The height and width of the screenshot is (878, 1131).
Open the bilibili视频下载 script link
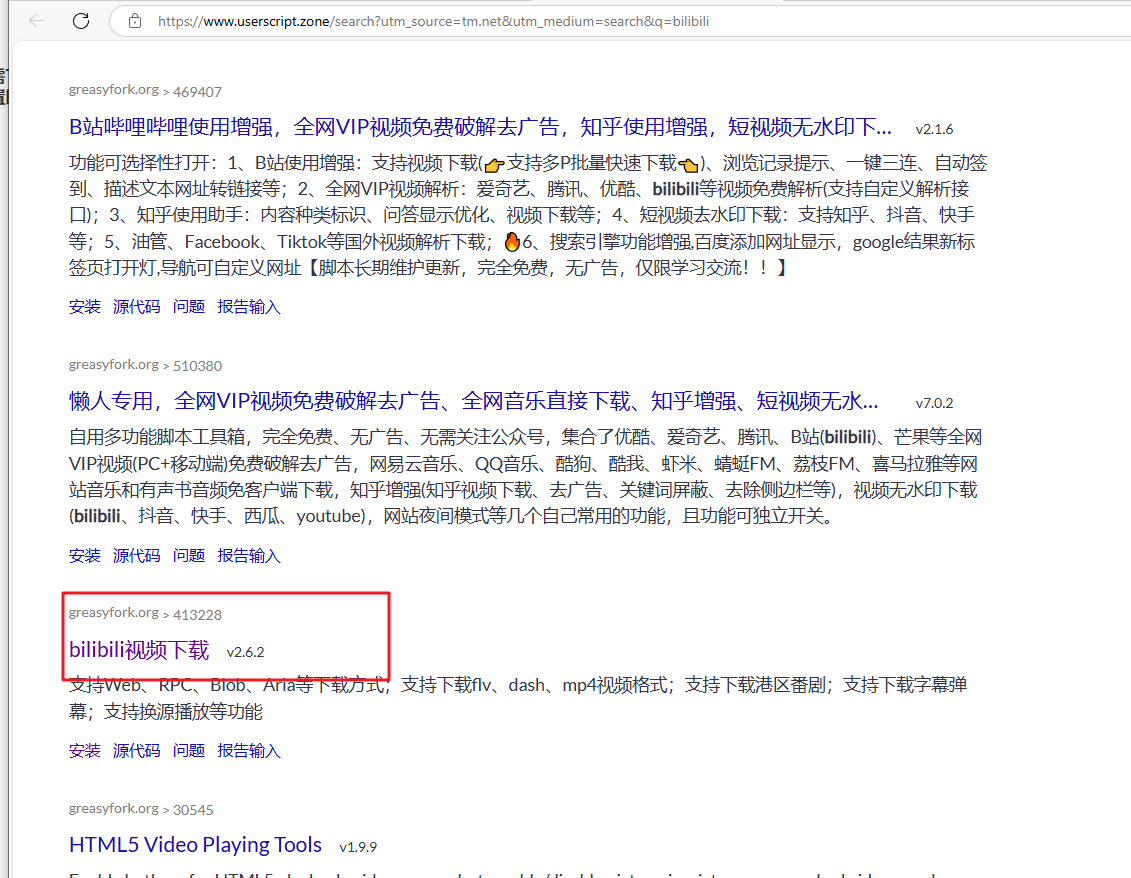pos(139,650)
